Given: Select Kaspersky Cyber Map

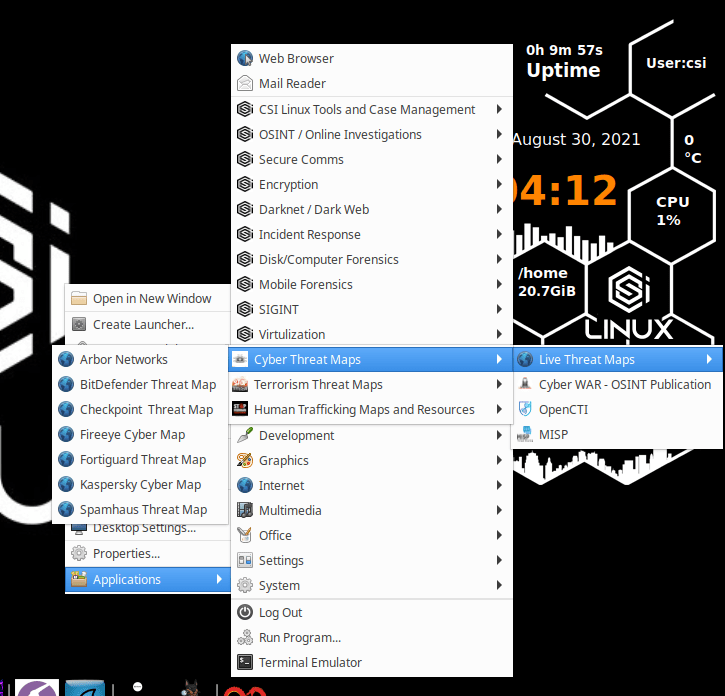Looking at the screenshot, I should pyautogui.click(x=140, y=484).
